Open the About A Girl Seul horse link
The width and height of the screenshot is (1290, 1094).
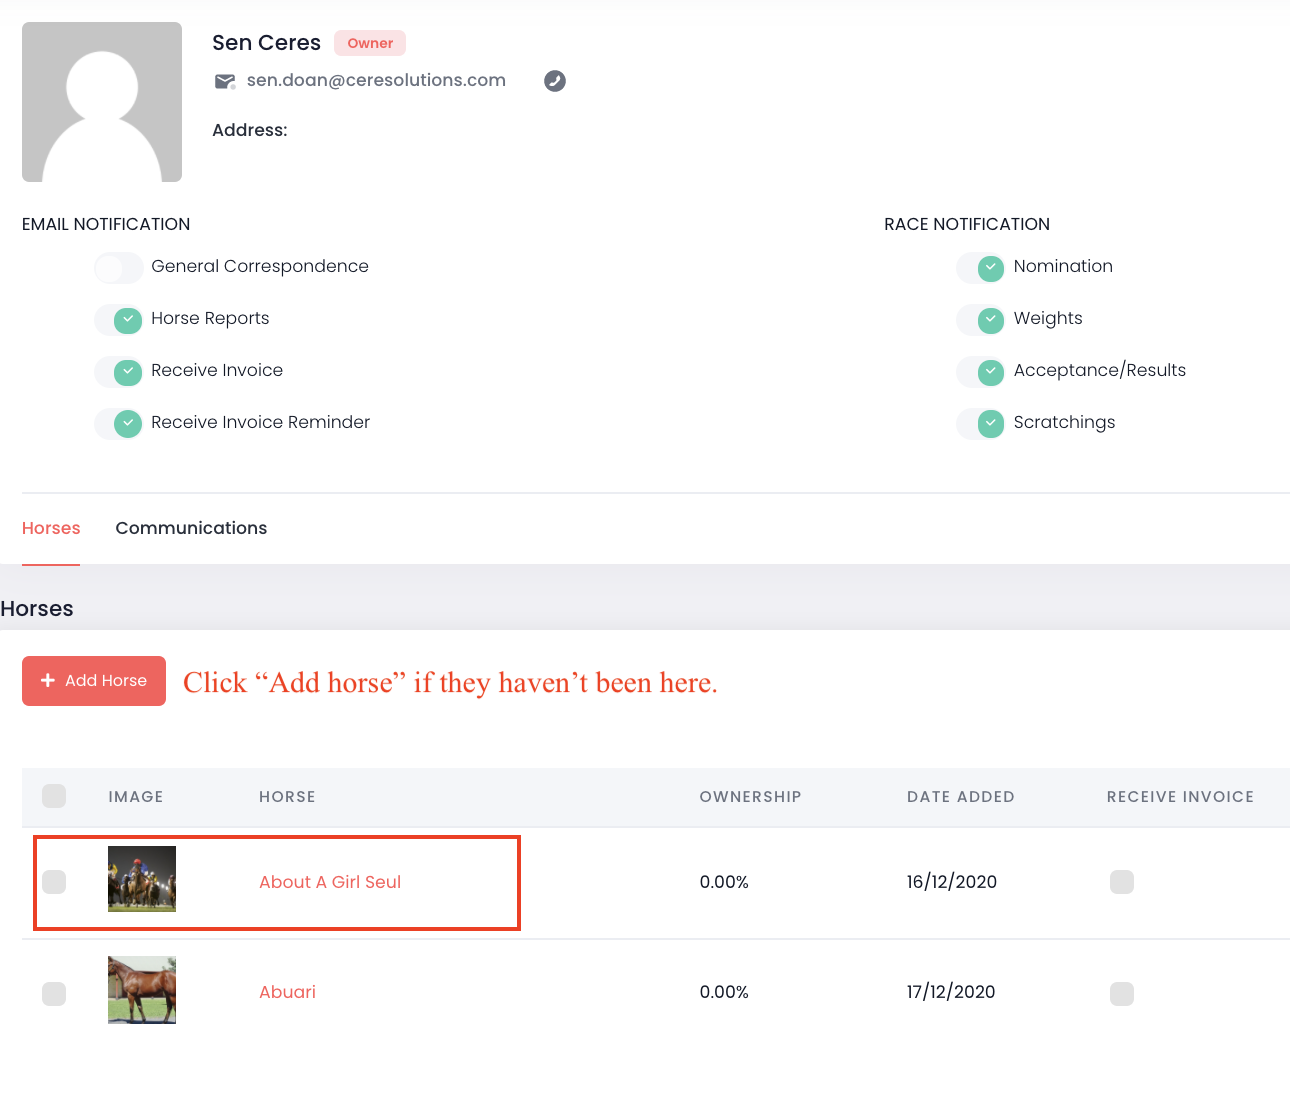click(x=330, y=882)
